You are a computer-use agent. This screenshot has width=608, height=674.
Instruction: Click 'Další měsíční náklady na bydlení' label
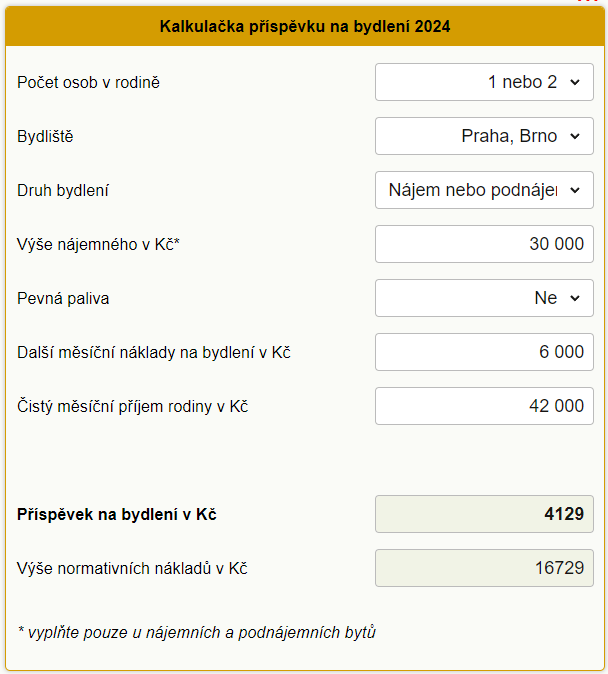tap(153, 352)
